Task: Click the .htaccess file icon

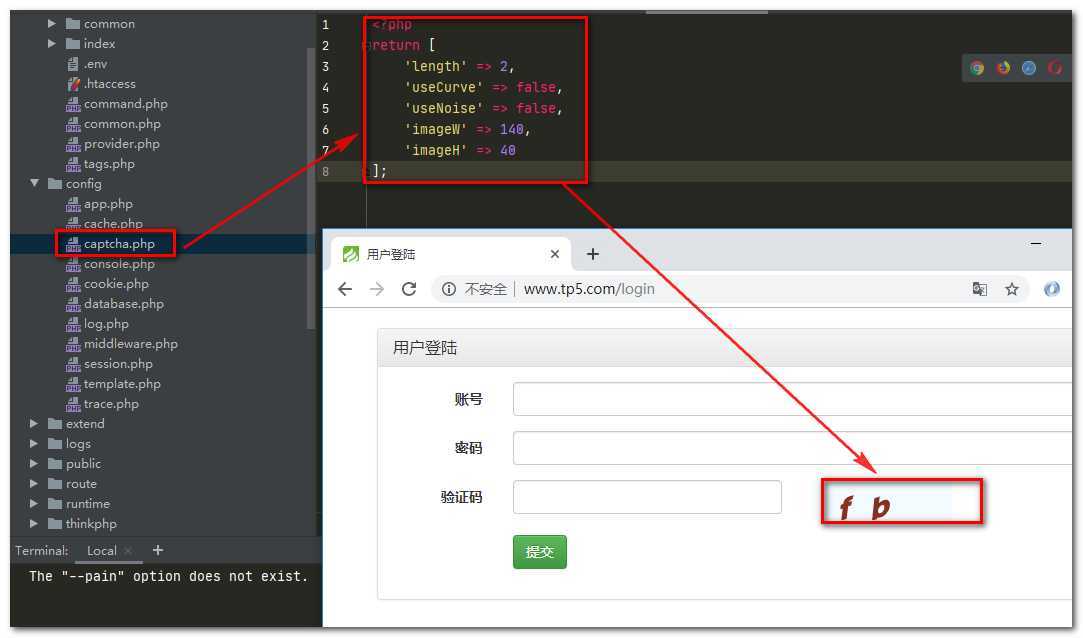Action: 73,84
